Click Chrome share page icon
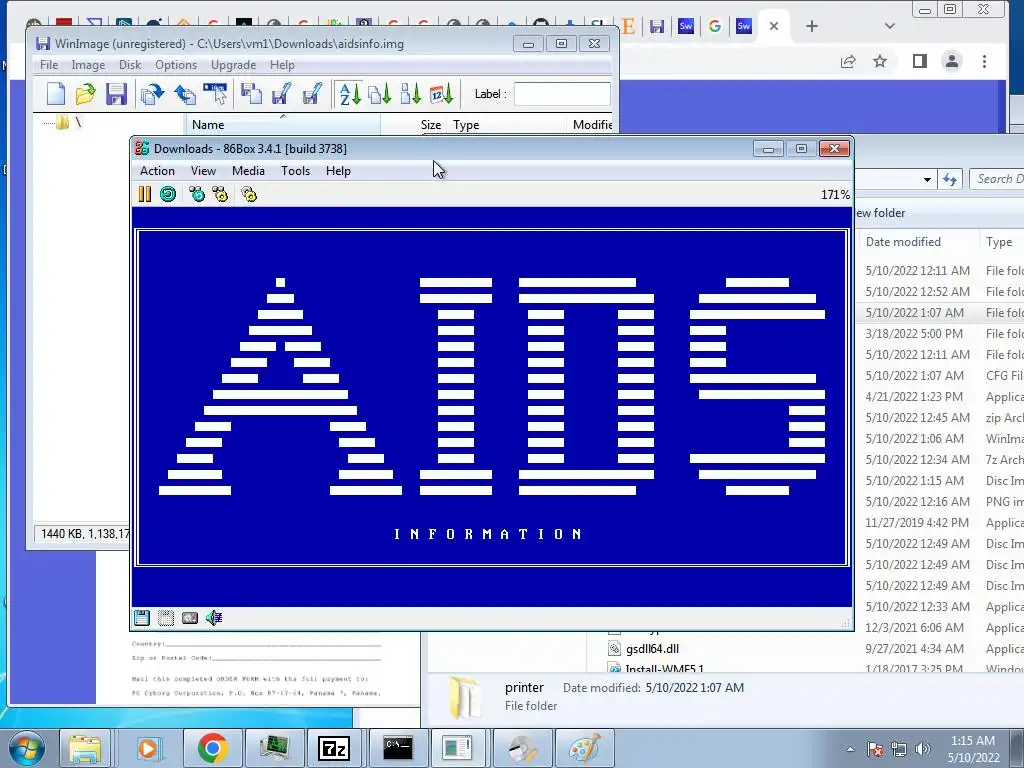This screenshot has height=768, width=1024. [848, 61]
